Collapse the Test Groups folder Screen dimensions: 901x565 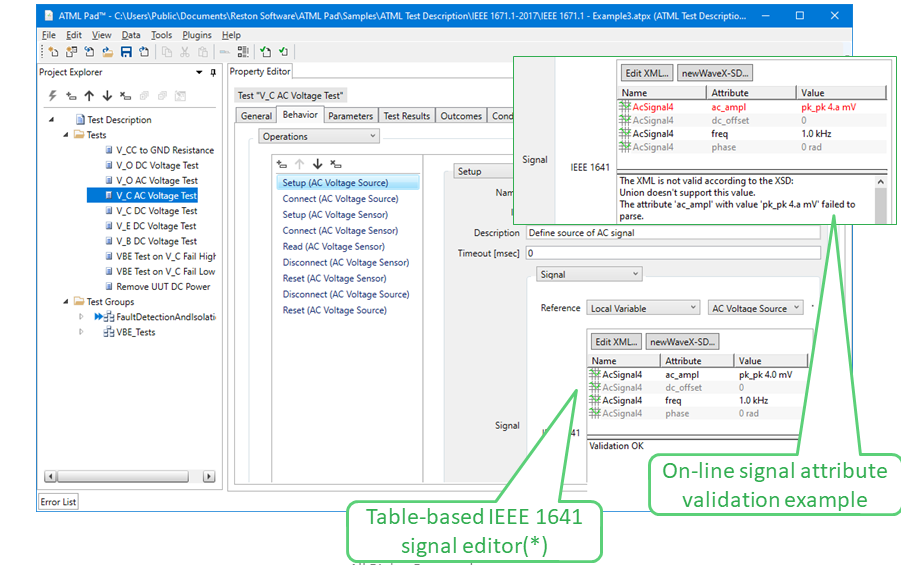(66, 302)
